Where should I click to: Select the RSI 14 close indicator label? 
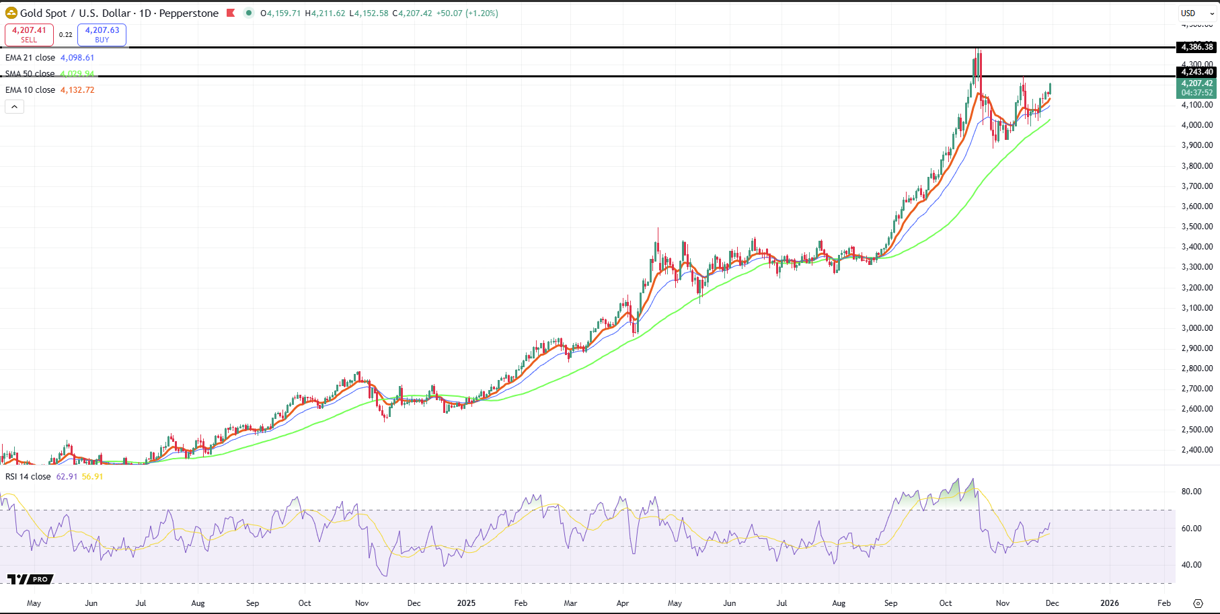pyautogui.click(x=28, y=477)
